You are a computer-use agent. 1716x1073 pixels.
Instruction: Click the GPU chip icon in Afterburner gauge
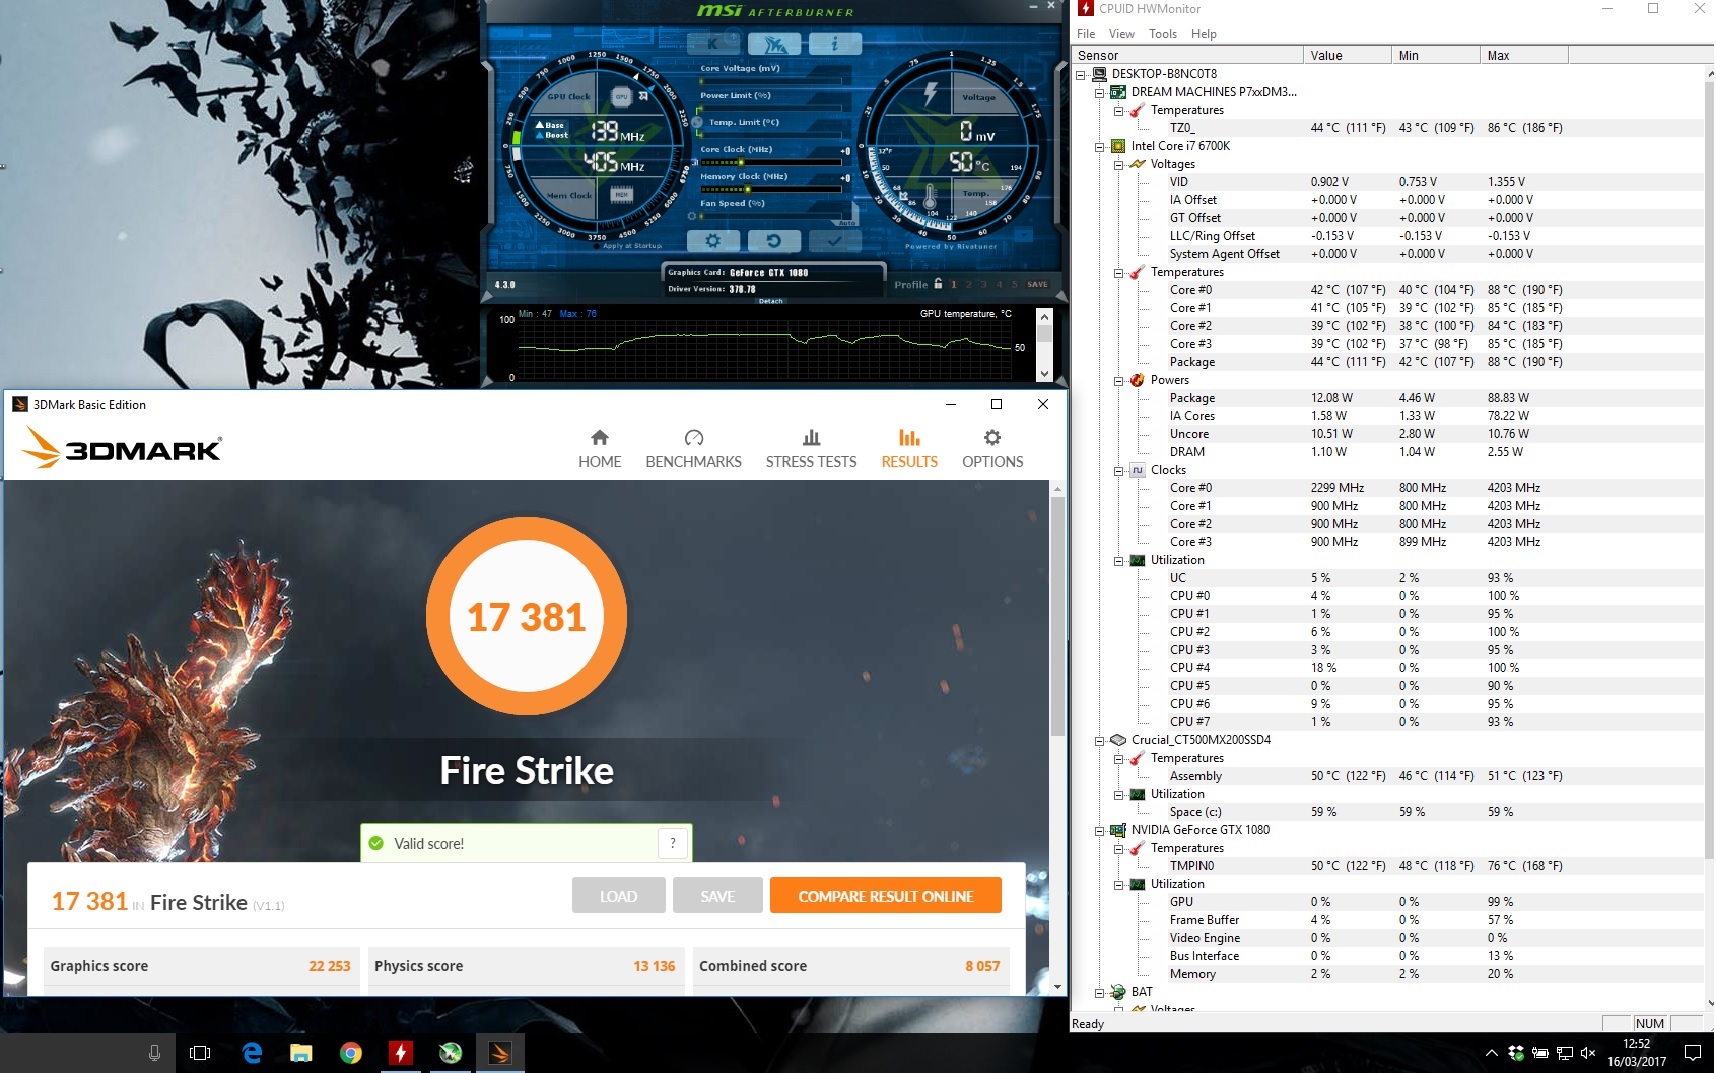pos(622,97)
